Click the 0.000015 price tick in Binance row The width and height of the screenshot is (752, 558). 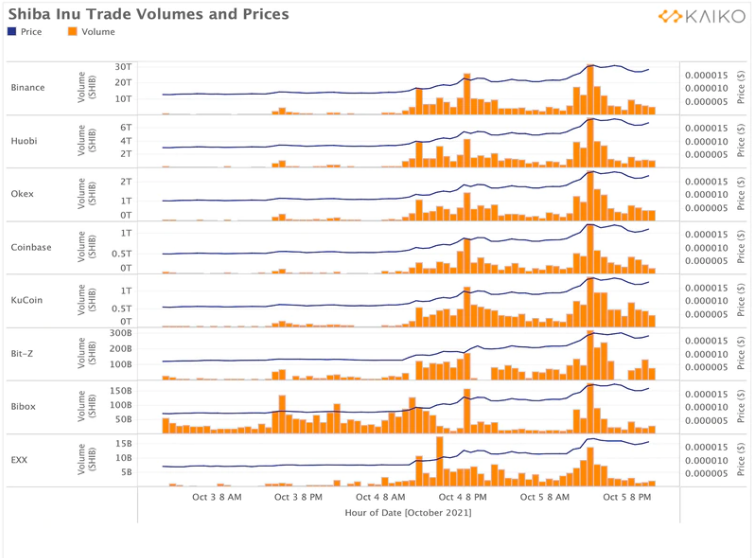pos(706,75)
